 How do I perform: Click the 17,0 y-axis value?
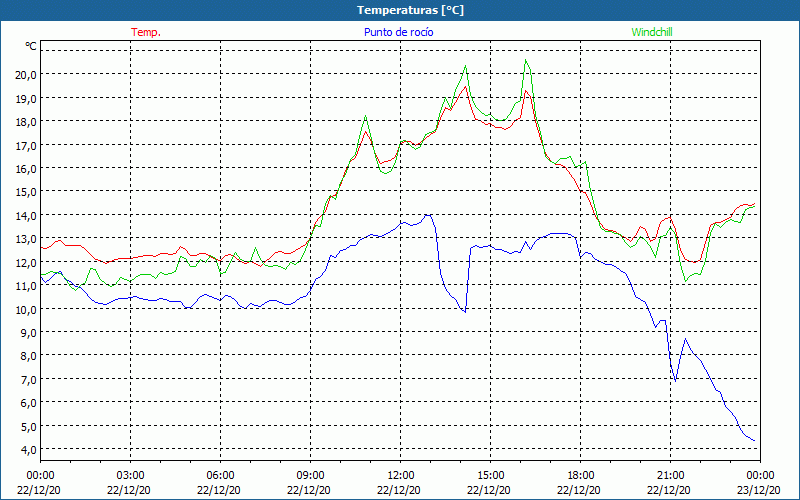click(27, 145)
